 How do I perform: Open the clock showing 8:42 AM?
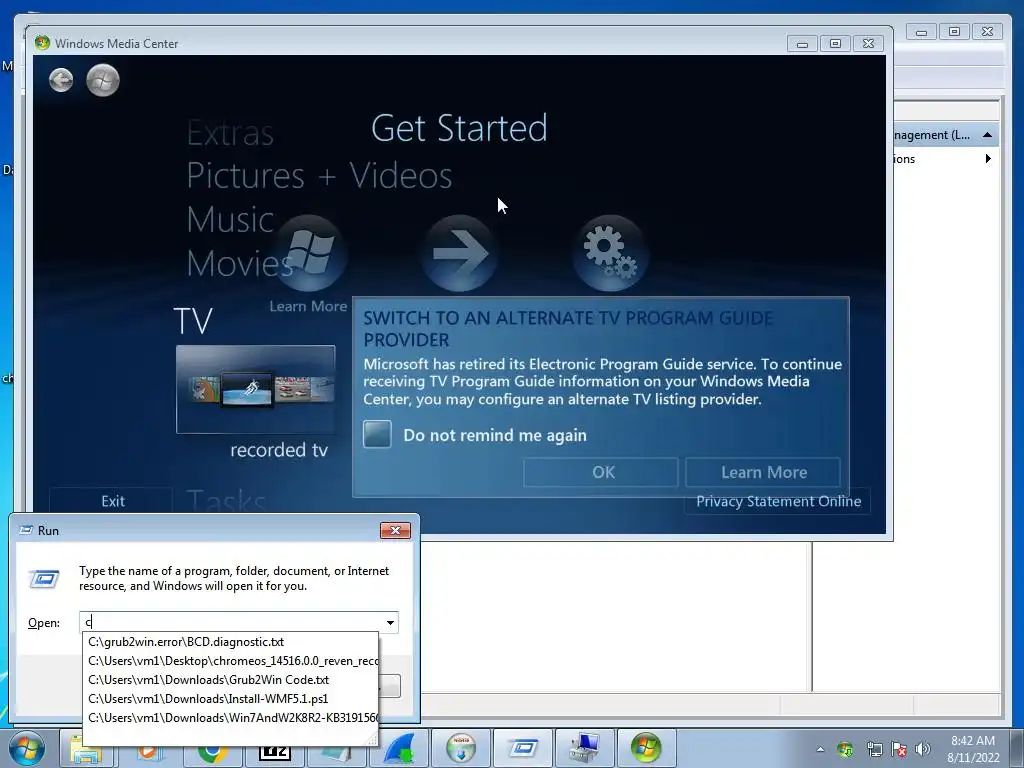tap(973, 749)
